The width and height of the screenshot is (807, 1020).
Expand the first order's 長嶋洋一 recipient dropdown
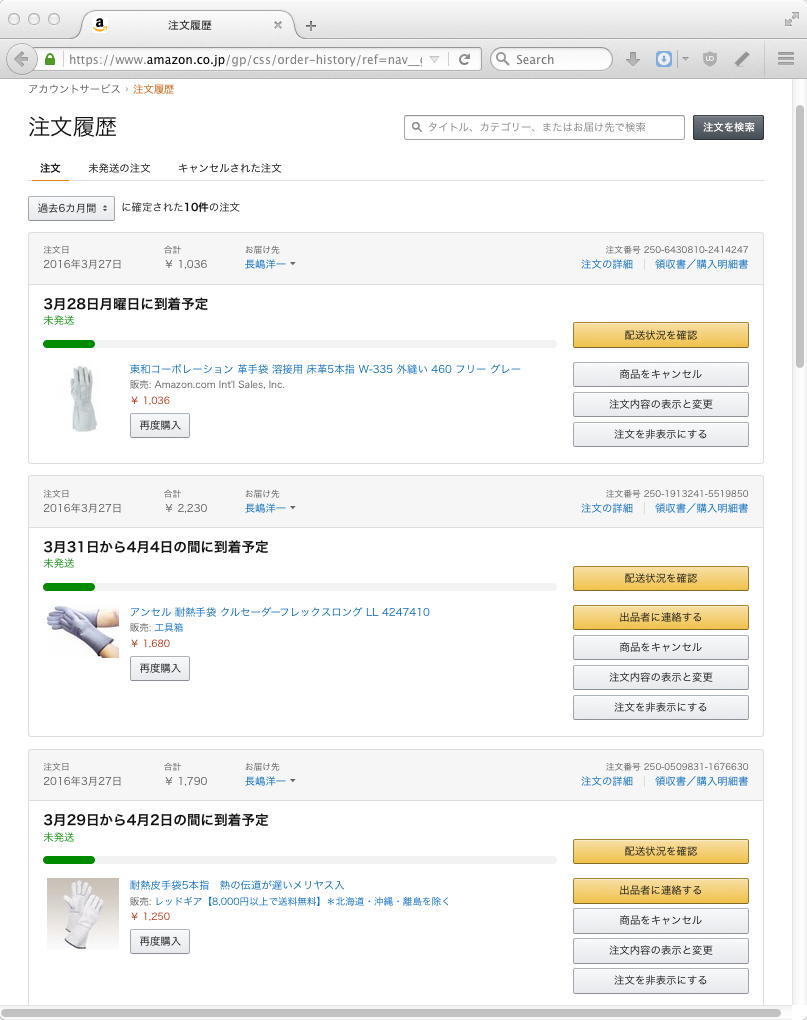270,264
